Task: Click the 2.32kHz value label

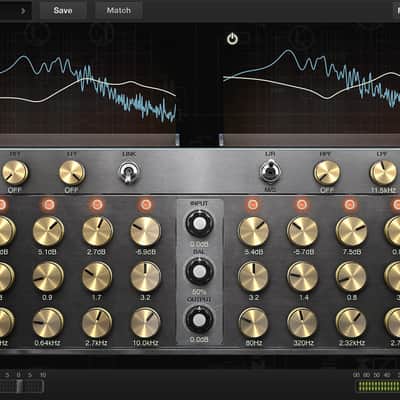Action: click(351, 343)
